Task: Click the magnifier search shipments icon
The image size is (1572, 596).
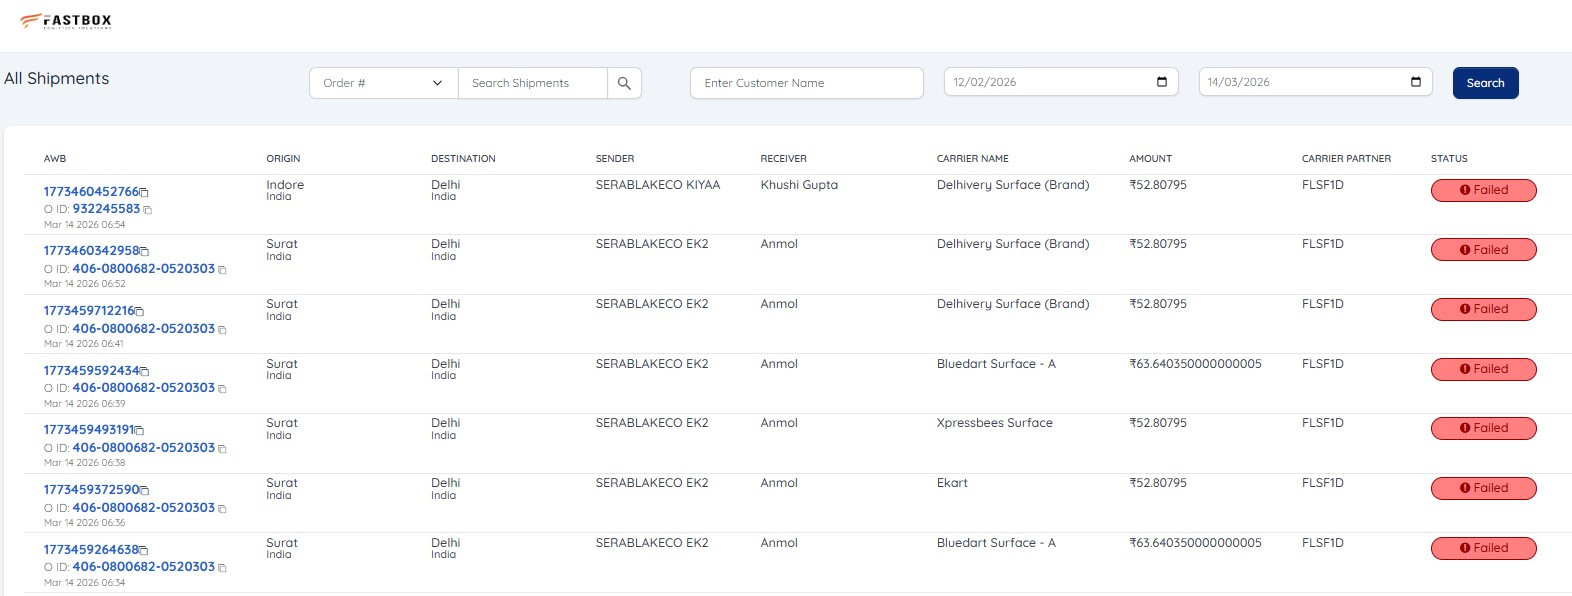Action: coord(624,83)
